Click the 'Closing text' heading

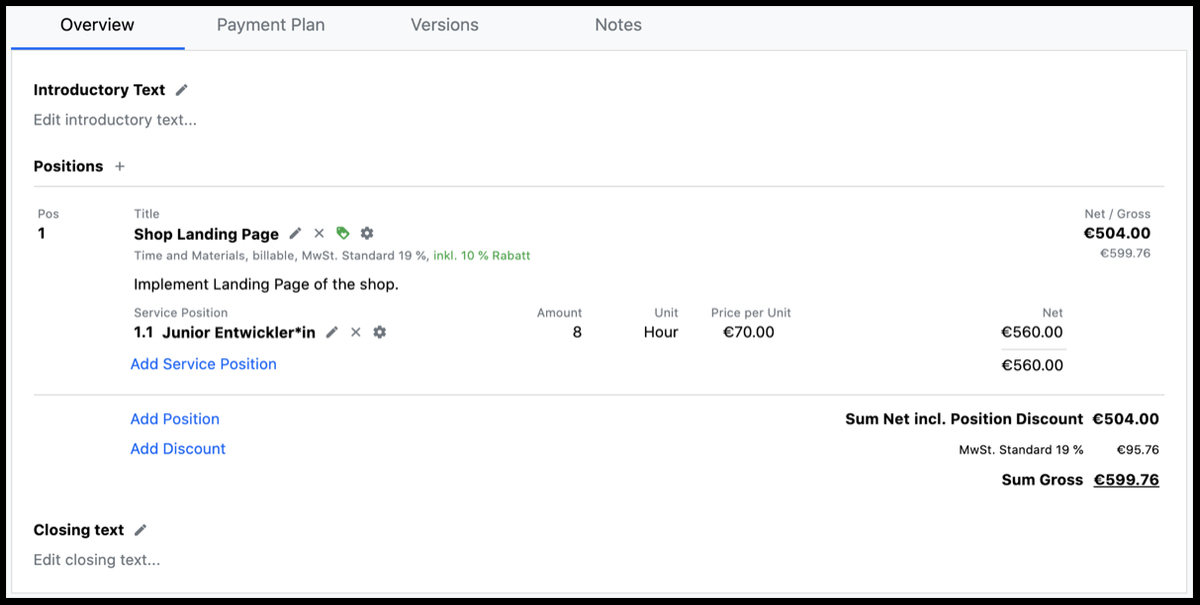coord(79,530)
